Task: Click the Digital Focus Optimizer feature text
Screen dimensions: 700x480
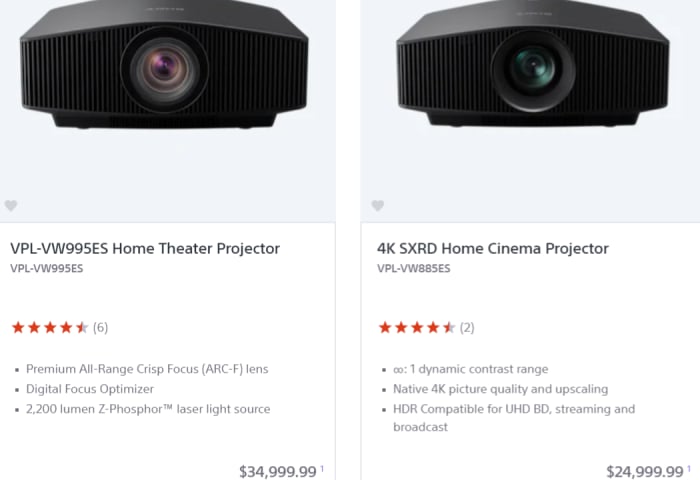Action: (90, 389)
